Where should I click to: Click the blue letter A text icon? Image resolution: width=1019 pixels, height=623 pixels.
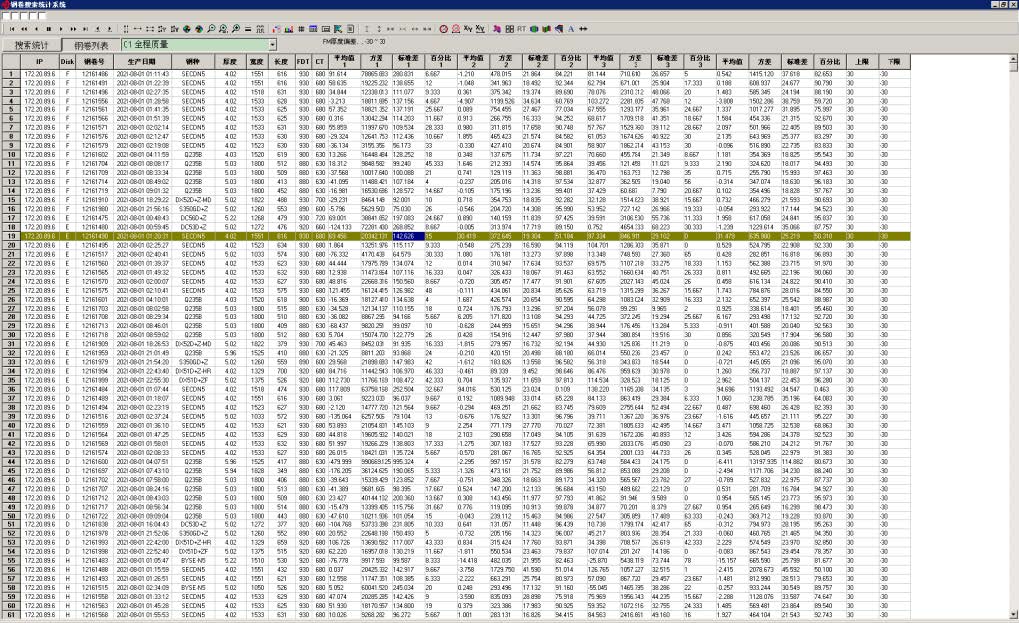pos(571,29)
